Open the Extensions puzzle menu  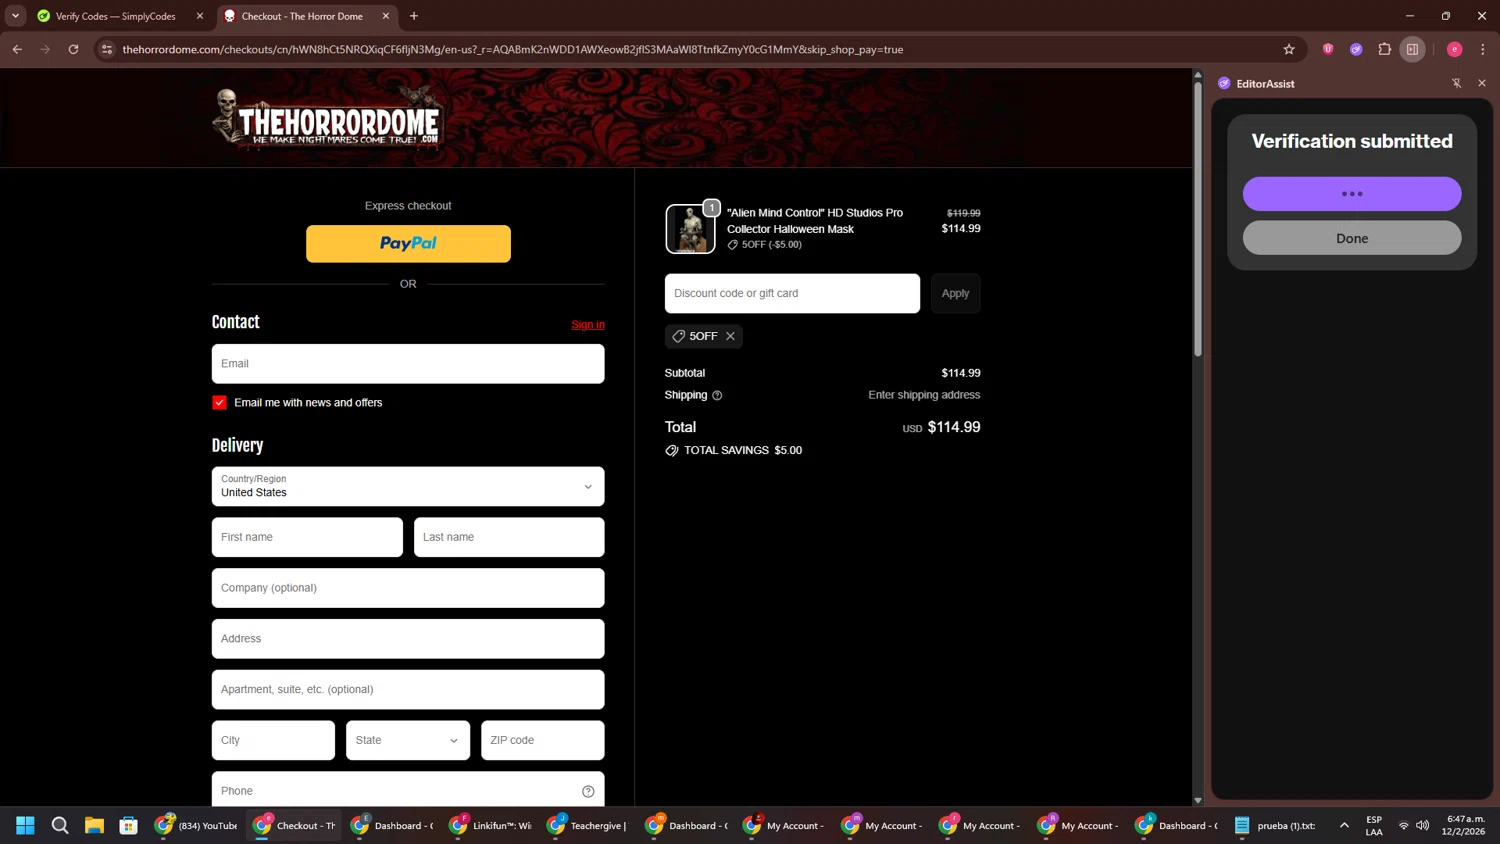click(x=1385, y=49)
